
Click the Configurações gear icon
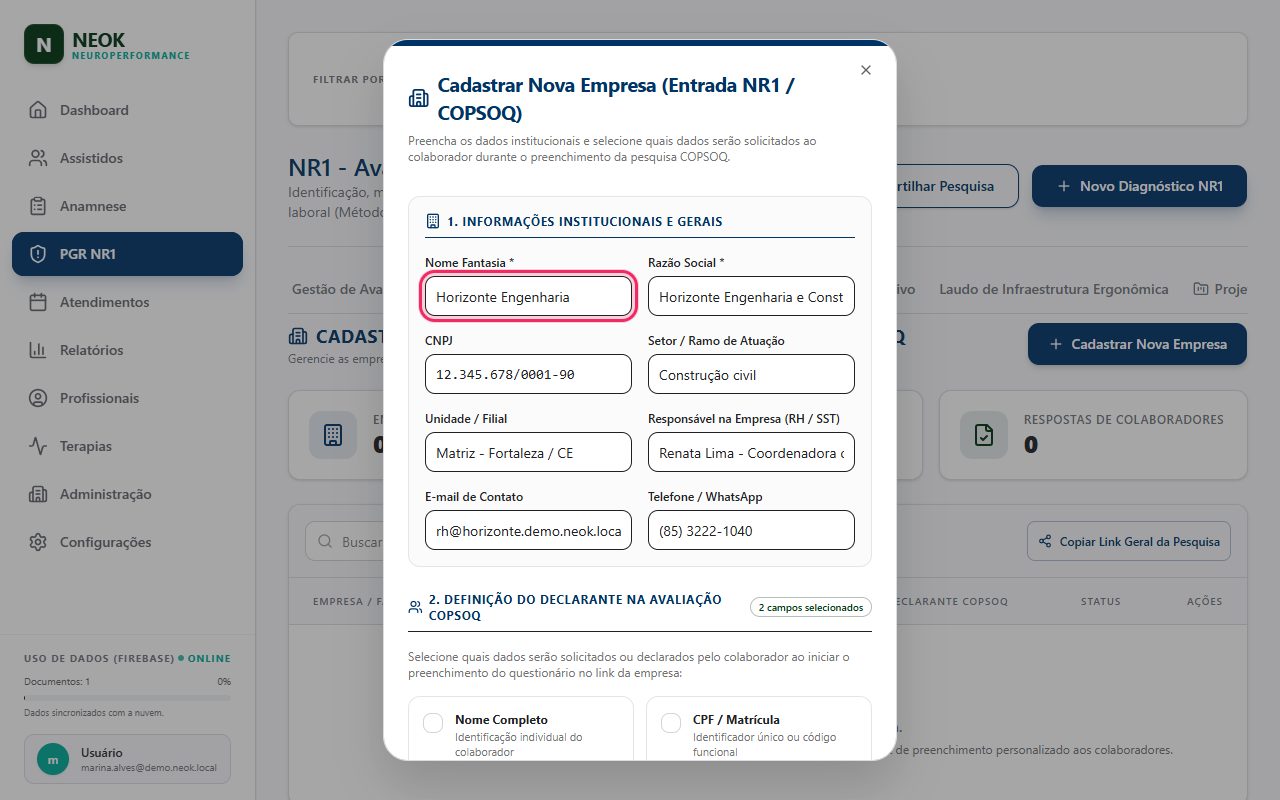[38, 542]
